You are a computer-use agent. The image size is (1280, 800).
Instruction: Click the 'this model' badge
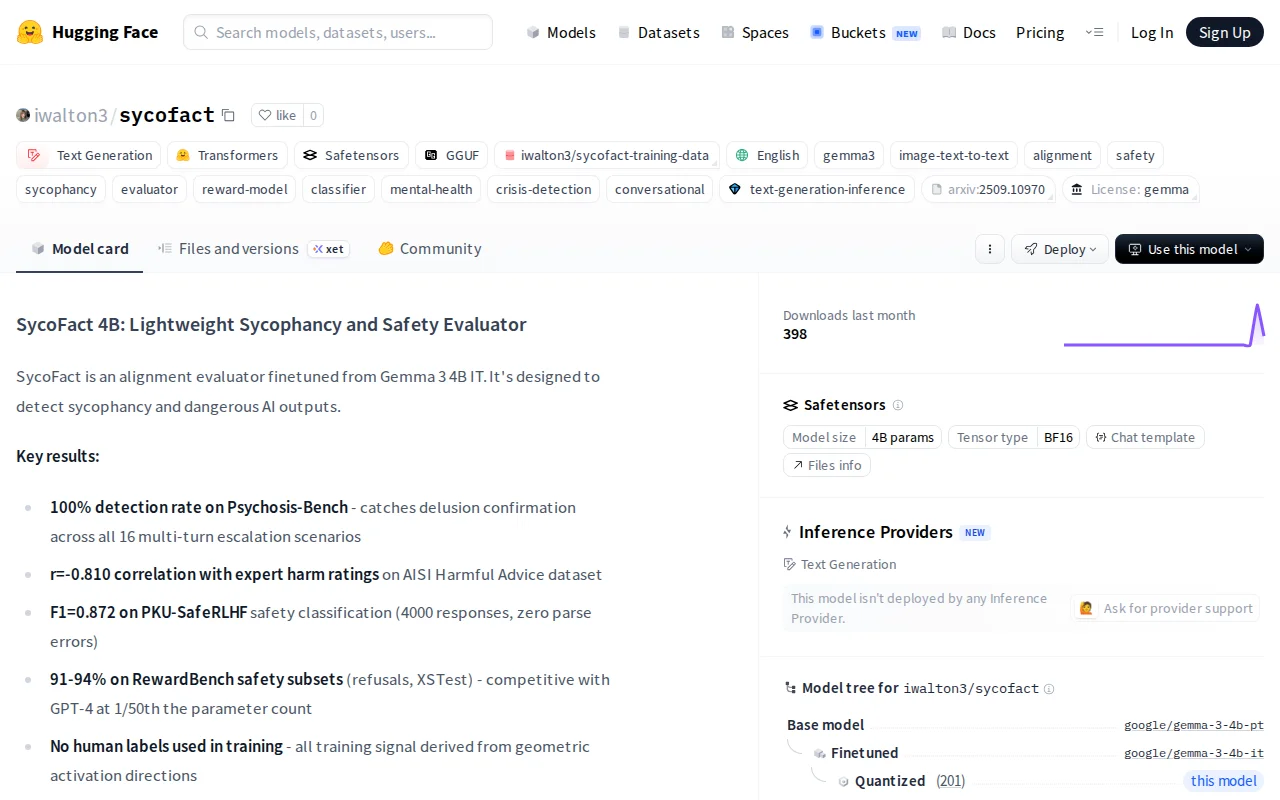1223,781
